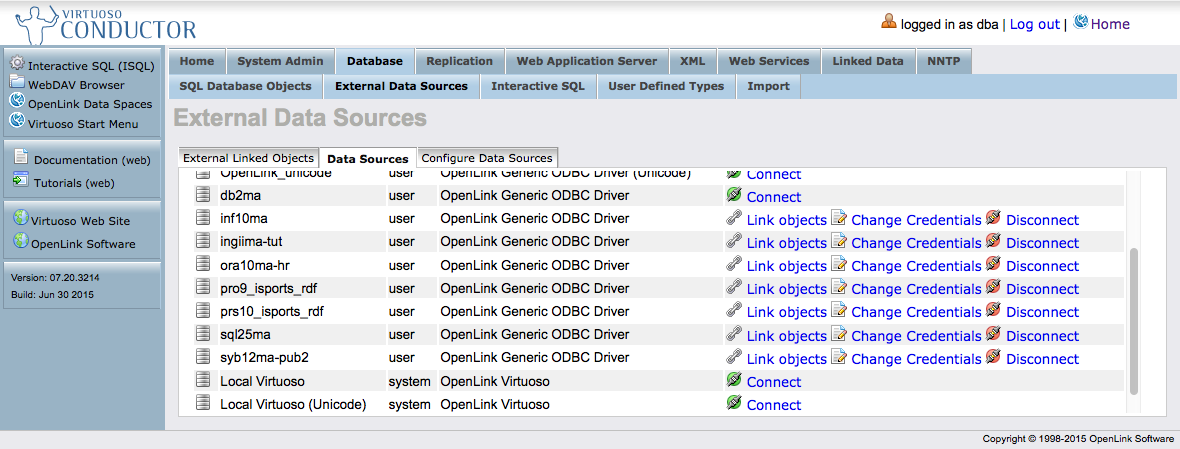Disconnect the syb12ma-pub2 data source
The height and width of the screenshot is (449, 1180).
1042,359
